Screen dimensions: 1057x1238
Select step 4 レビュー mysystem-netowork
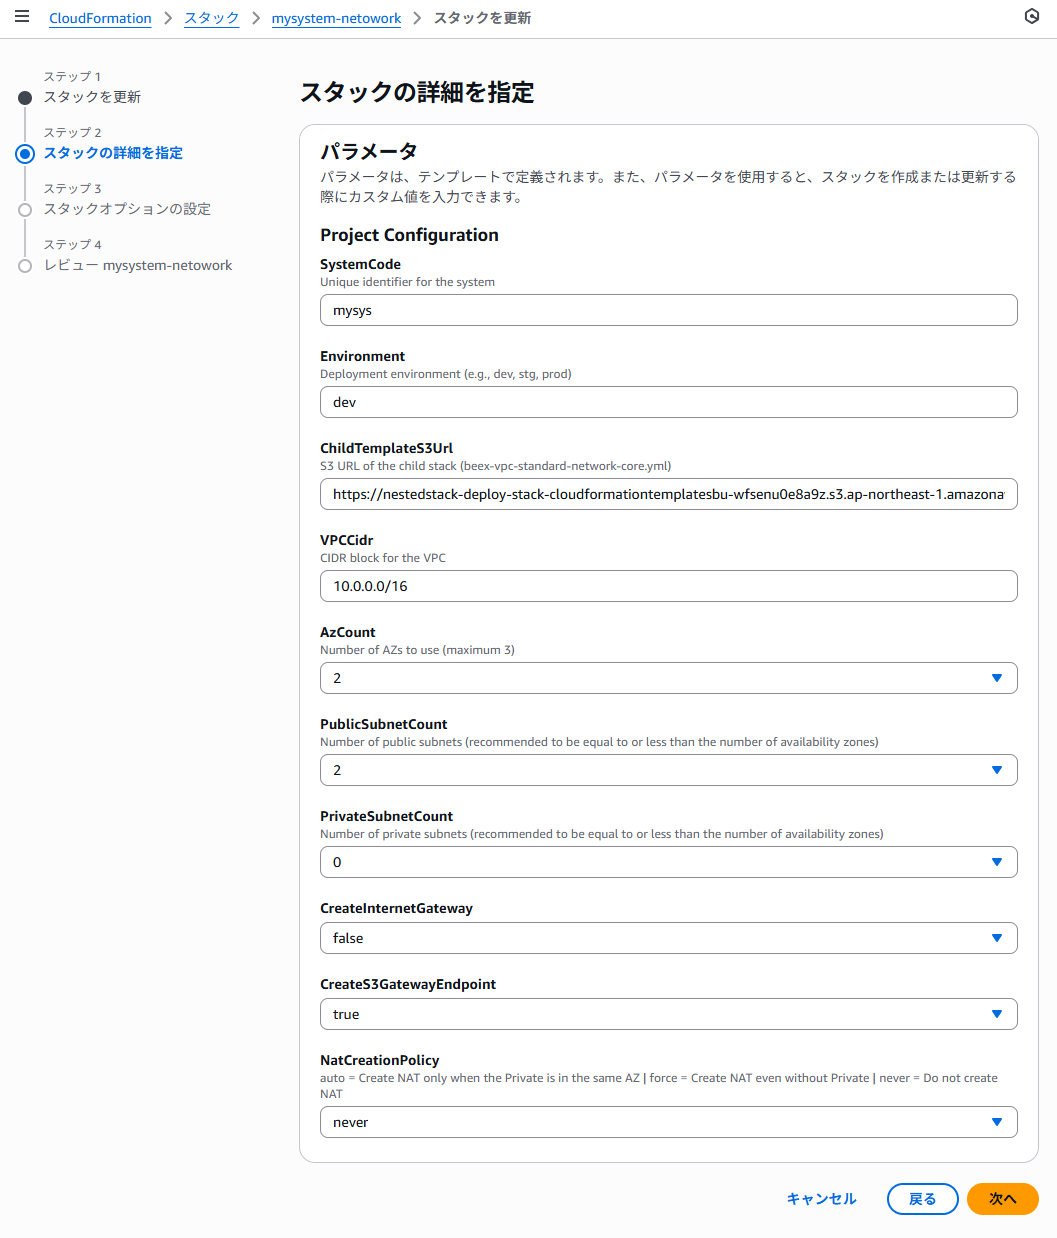[138, 265]
